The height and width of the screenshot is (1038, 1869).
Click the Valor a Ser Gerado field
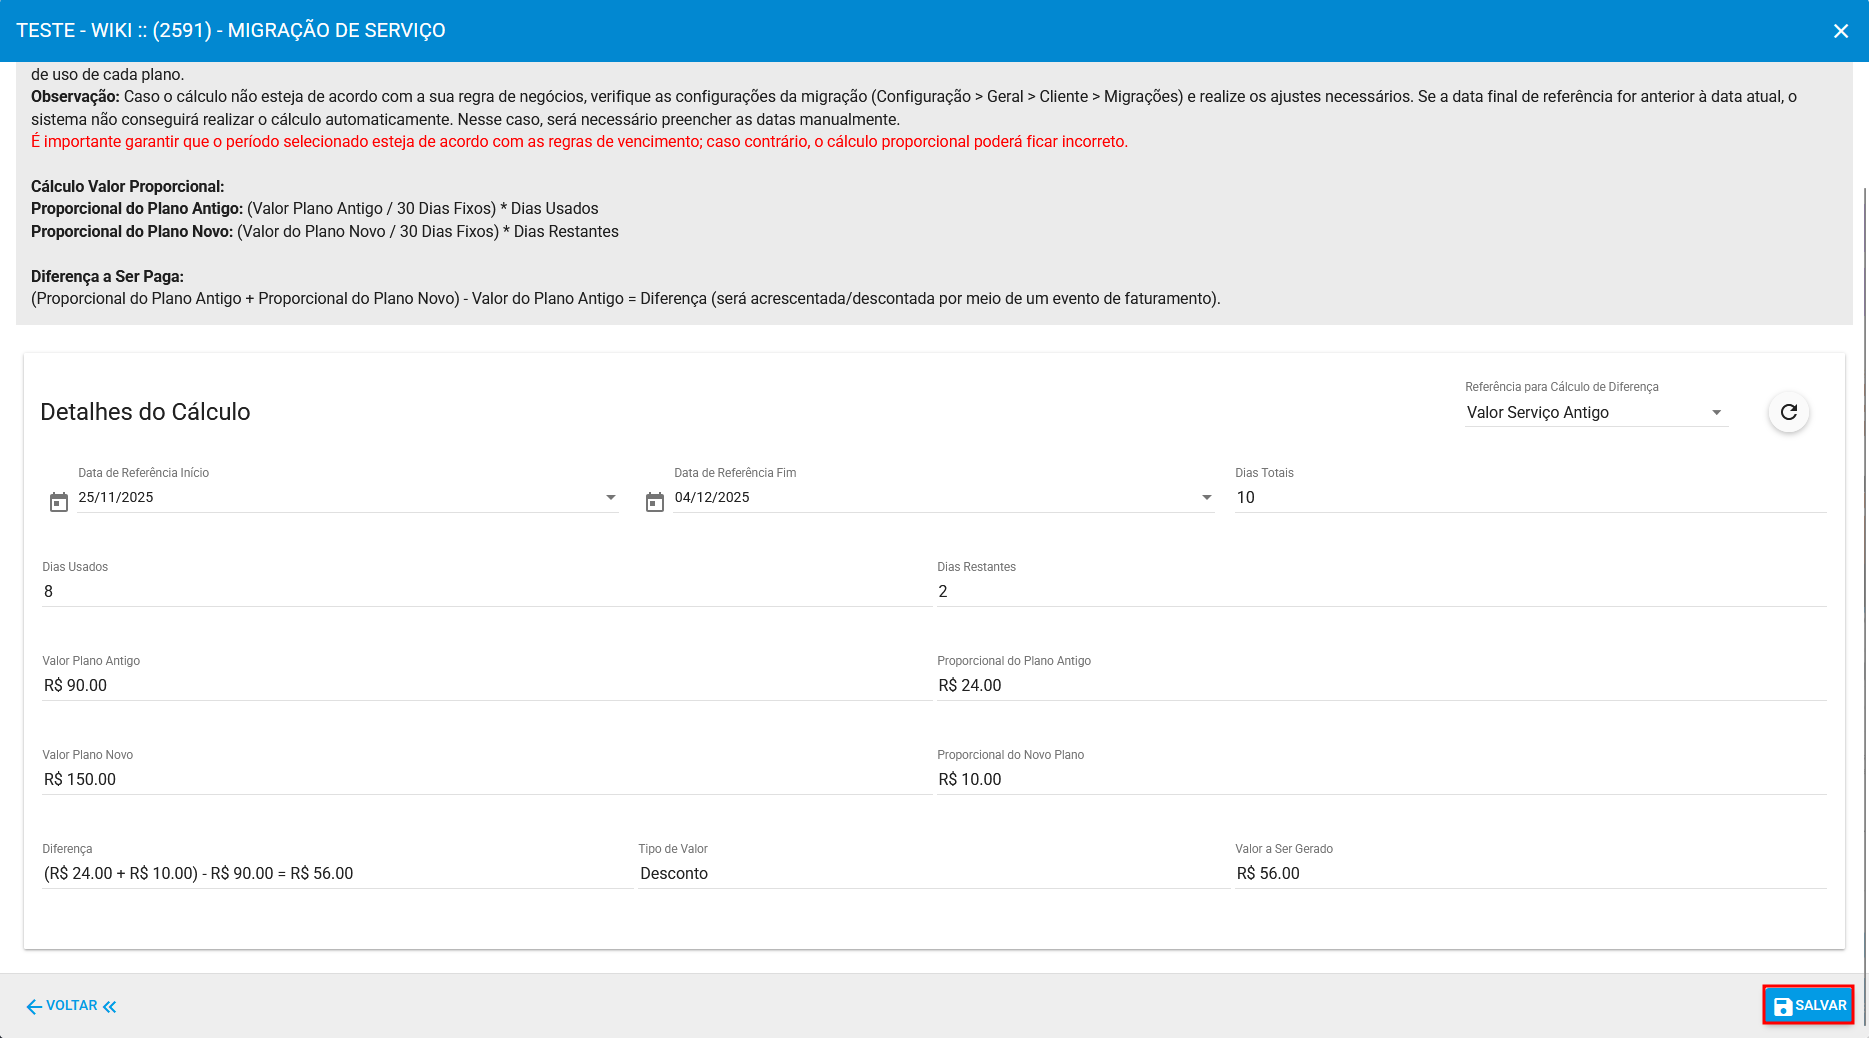click(1530, 874)
